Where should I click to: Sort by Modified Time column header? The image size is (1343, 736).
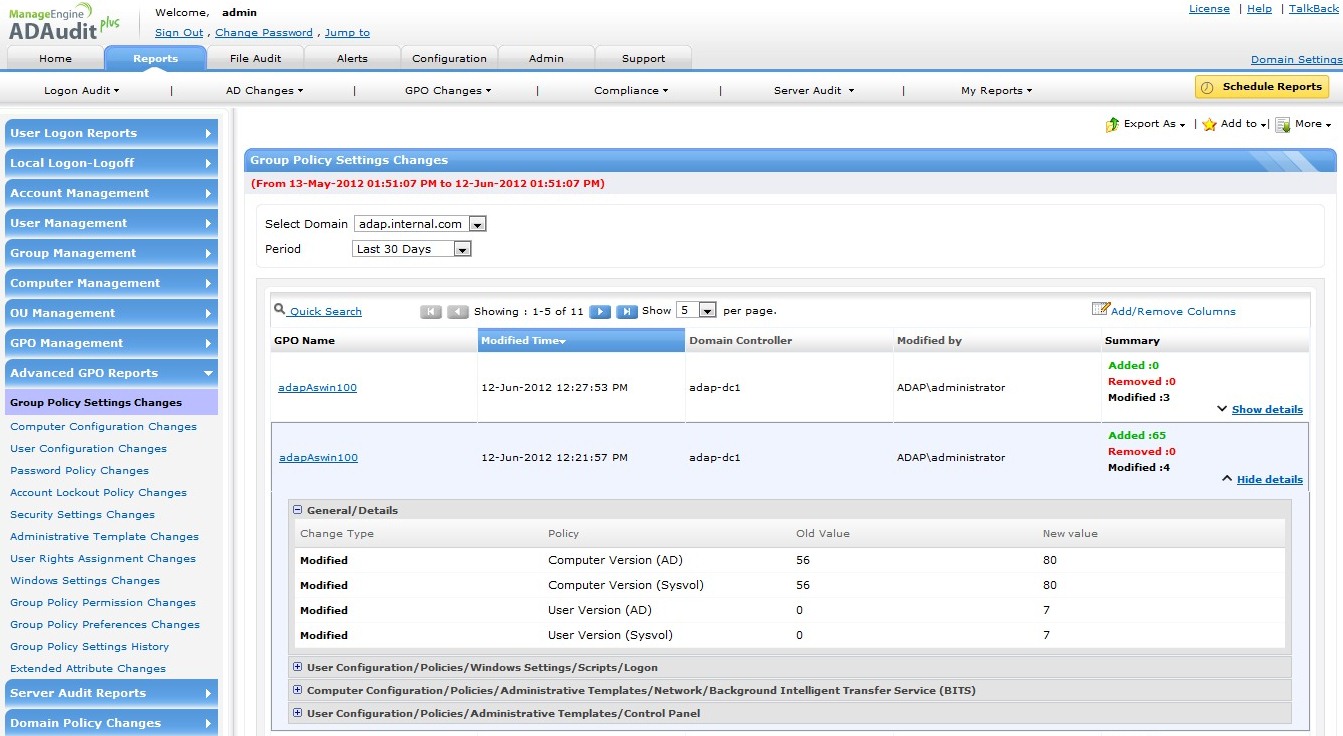pos(581,340)
